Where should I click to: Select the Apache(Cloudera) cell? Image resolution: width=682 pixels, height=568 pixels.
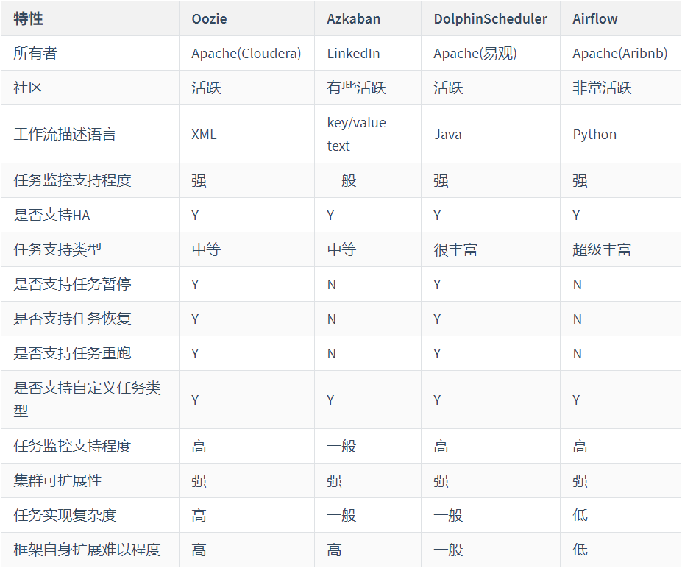tap(246, 53)
